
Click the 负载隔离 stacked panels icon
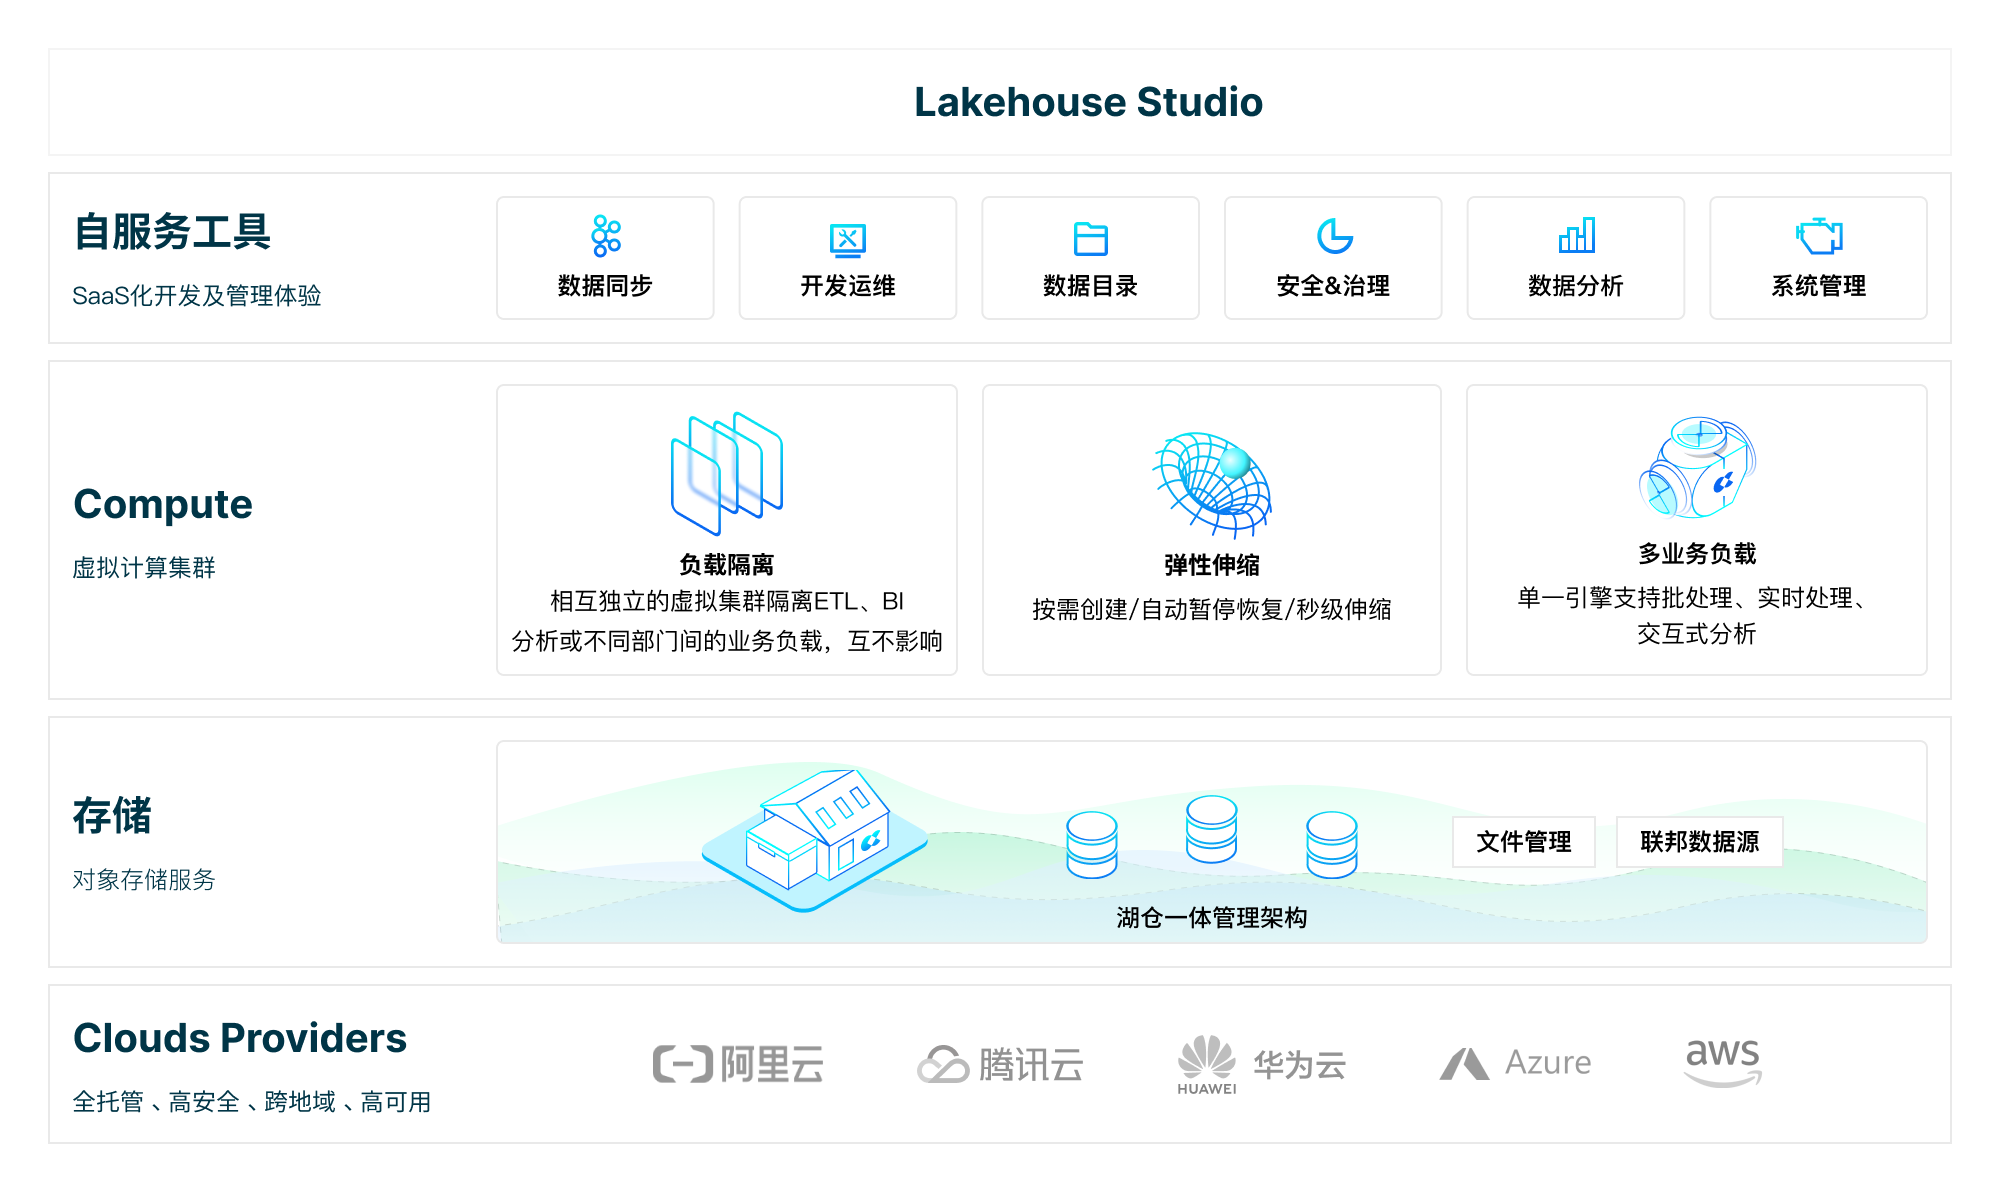(727, 473)
